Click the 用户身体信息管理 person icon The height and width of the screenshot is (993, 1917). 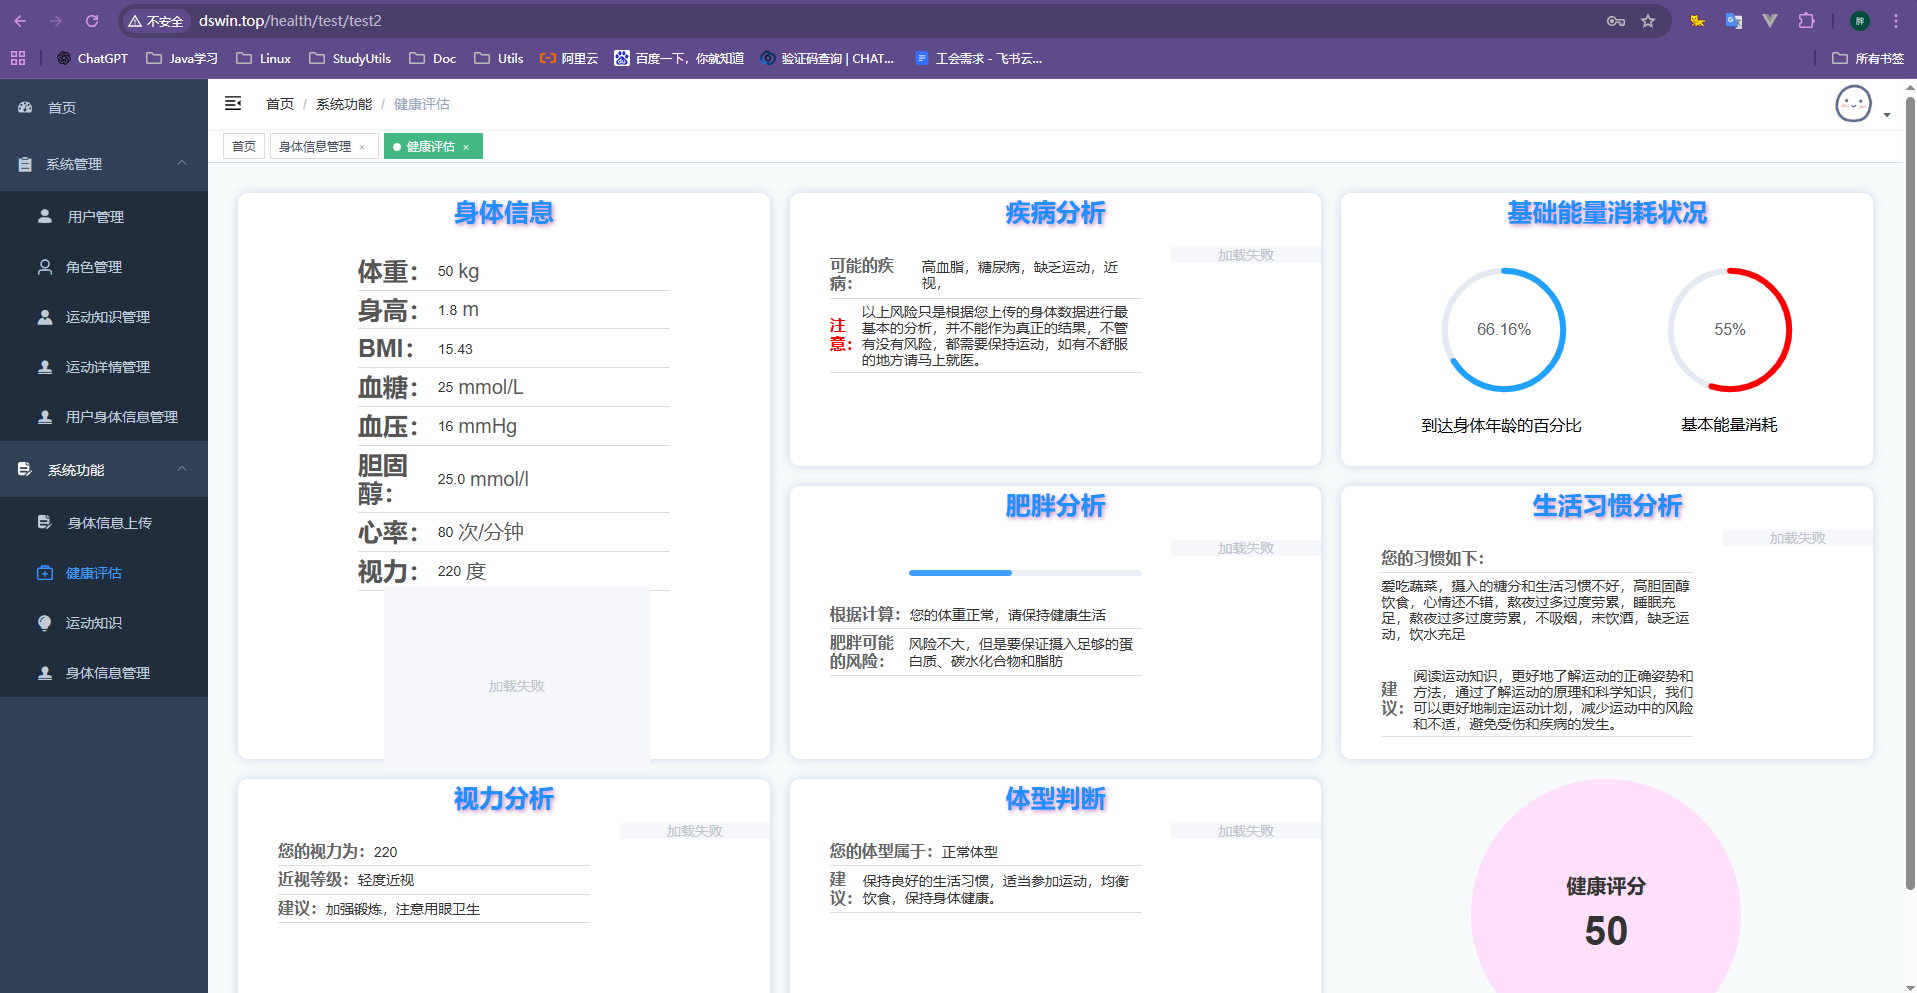pos(45,417)
